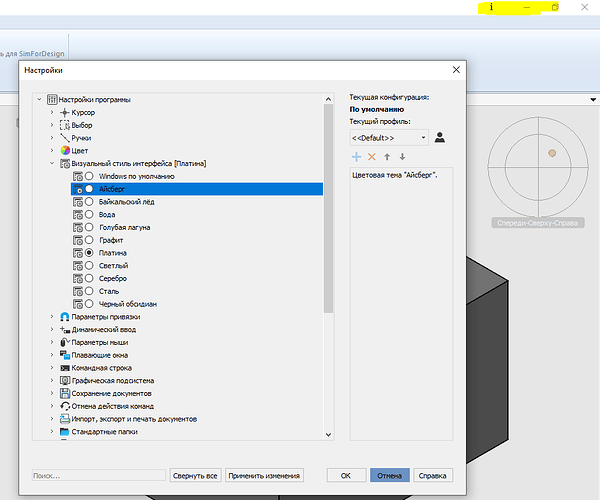The height and width of the screenshot is (500, 600).
Task: Click the Стандартные папки folder icon
Action: click(65, 432)
